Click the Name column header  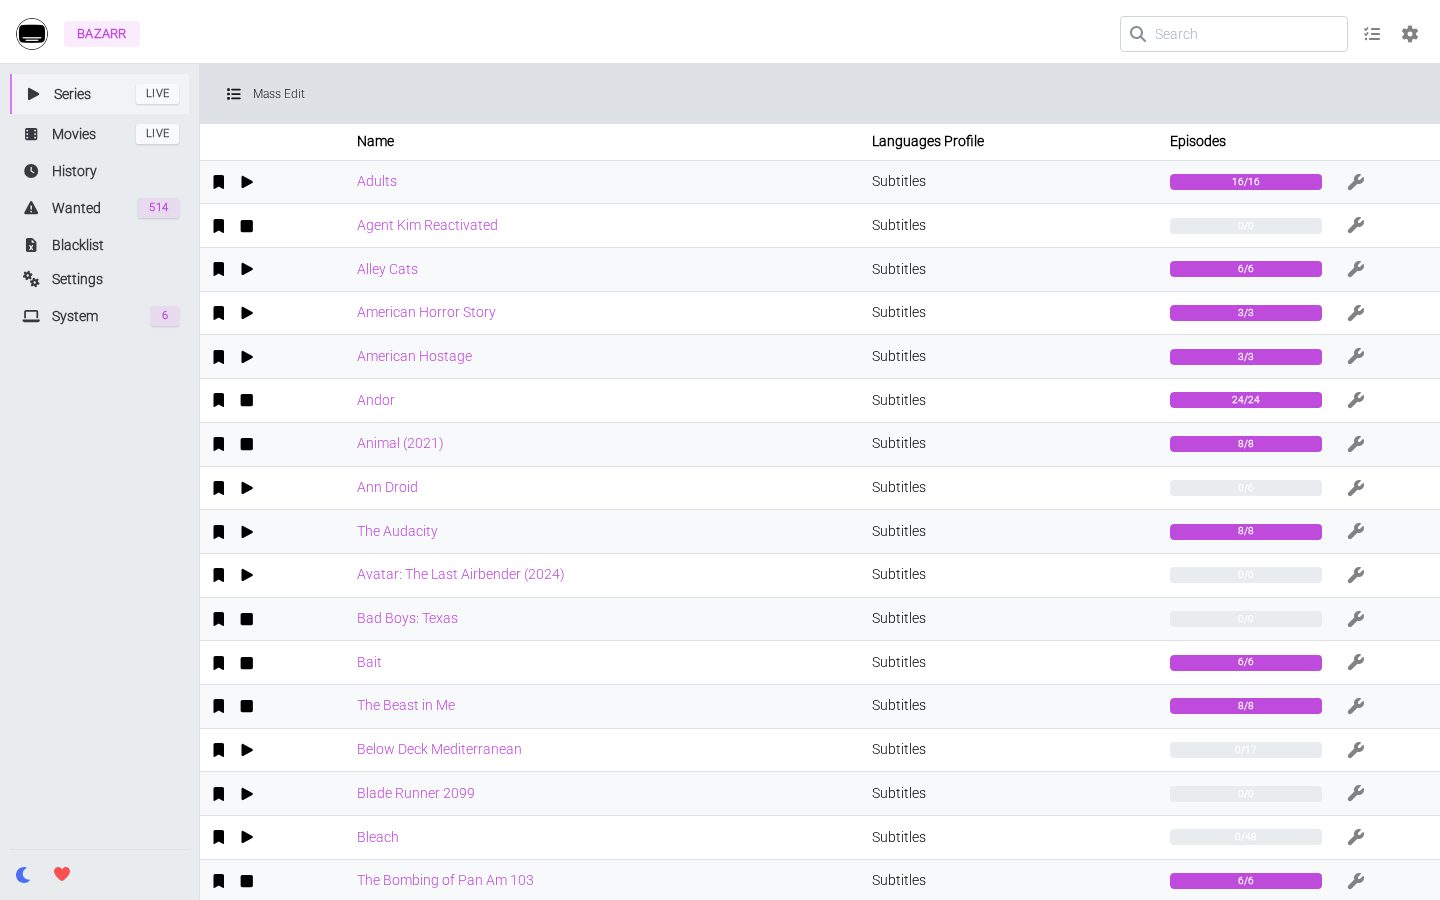pos(375,141)
